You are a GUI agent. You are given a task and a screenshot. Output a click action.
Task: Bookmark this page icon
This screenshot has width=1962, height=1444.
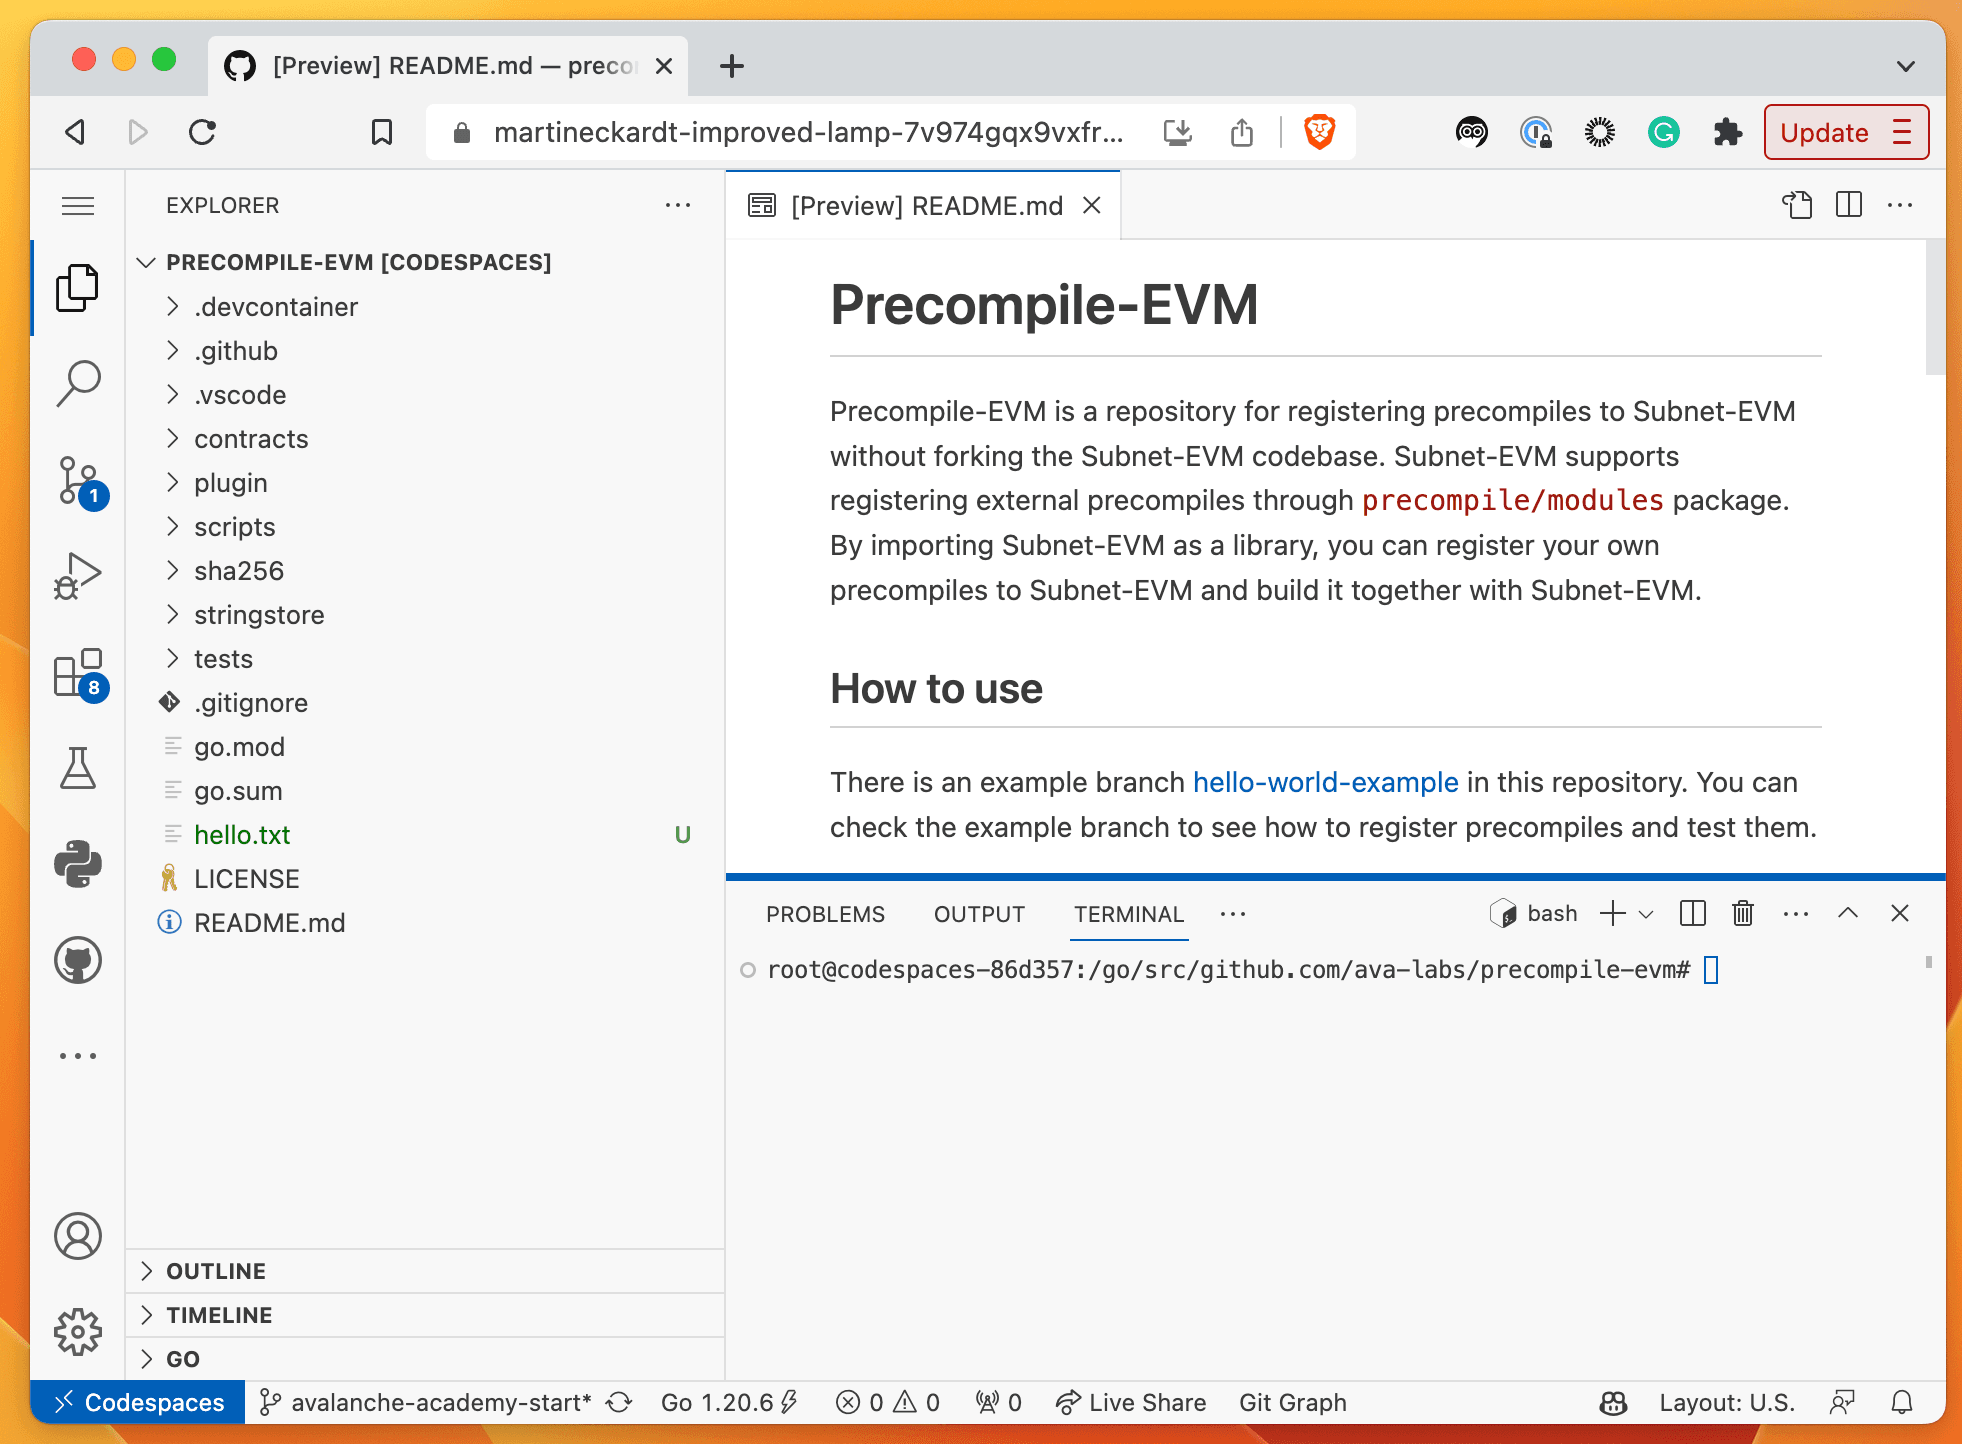coord(382,132)
